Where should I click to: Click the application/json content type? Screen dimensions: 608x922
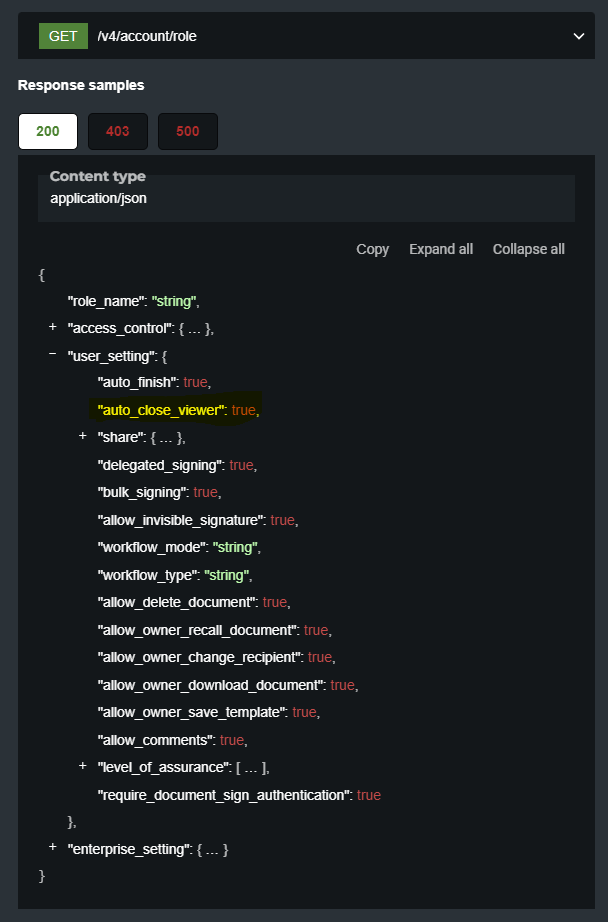tap(98, 198)
